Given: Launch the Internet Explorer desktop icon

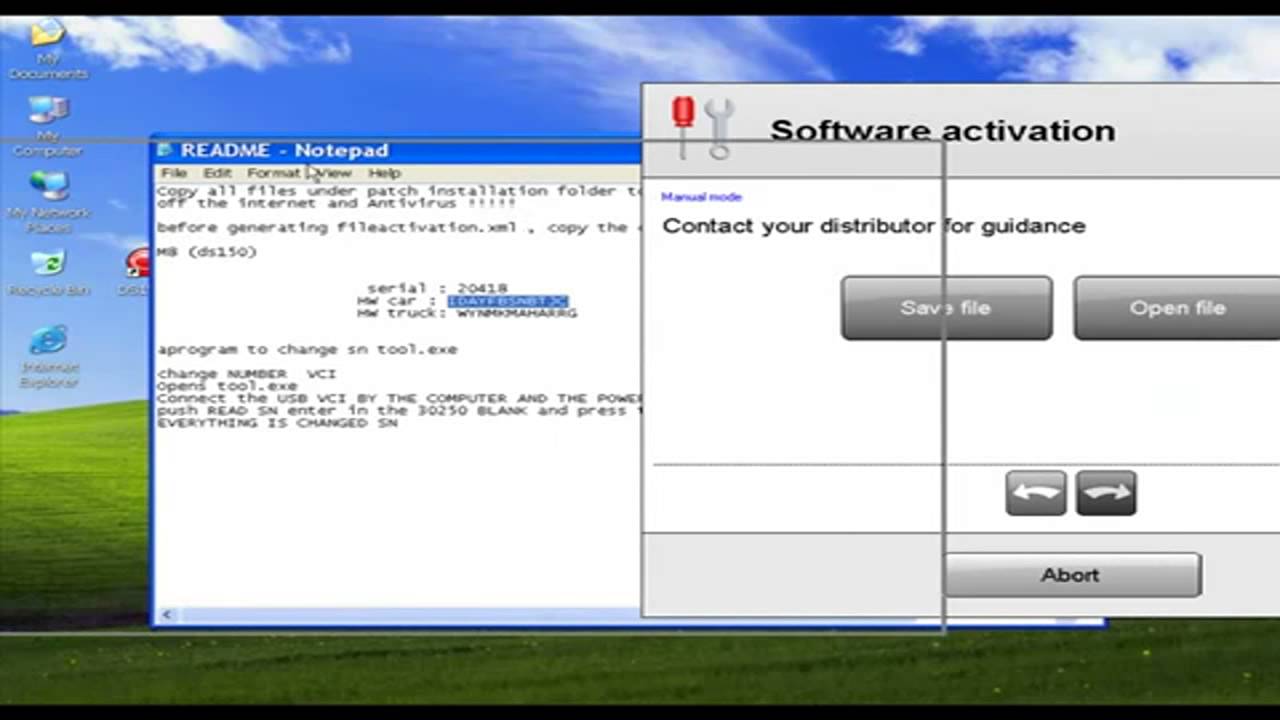Looking at the screenshot, I should (48, 356).
